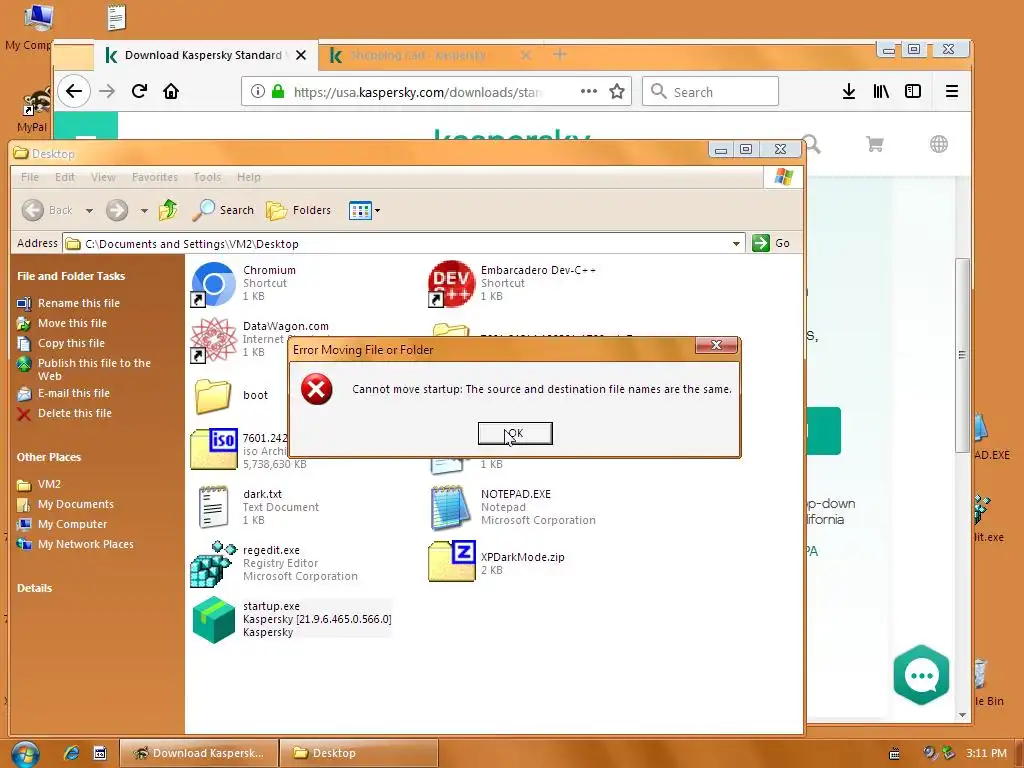
Task: Close the Error Moving File dialog
Action: pos(716,345)
